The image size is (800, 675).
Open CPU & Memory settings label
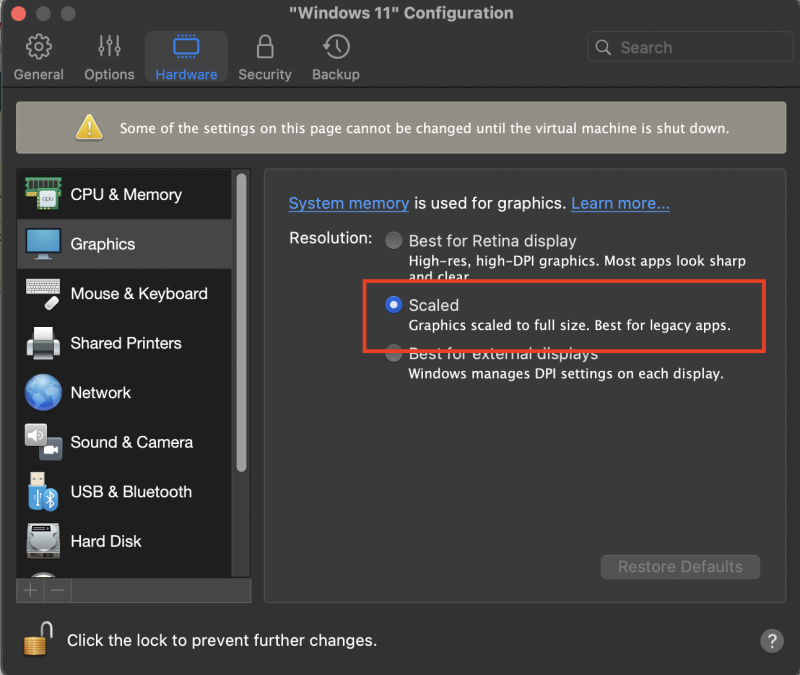(x=126, y=194)
